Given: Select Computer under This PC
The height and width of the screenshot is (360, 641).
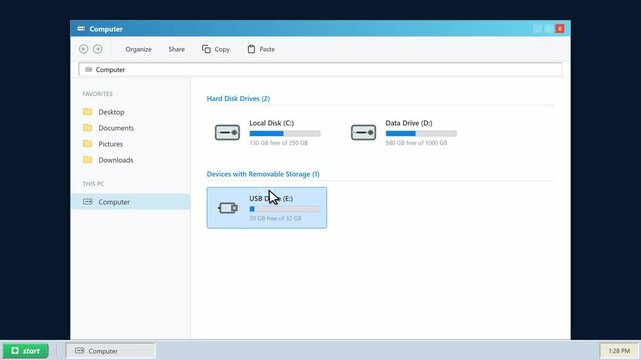Looking at the screenshot, I should (x=130, y=201).
